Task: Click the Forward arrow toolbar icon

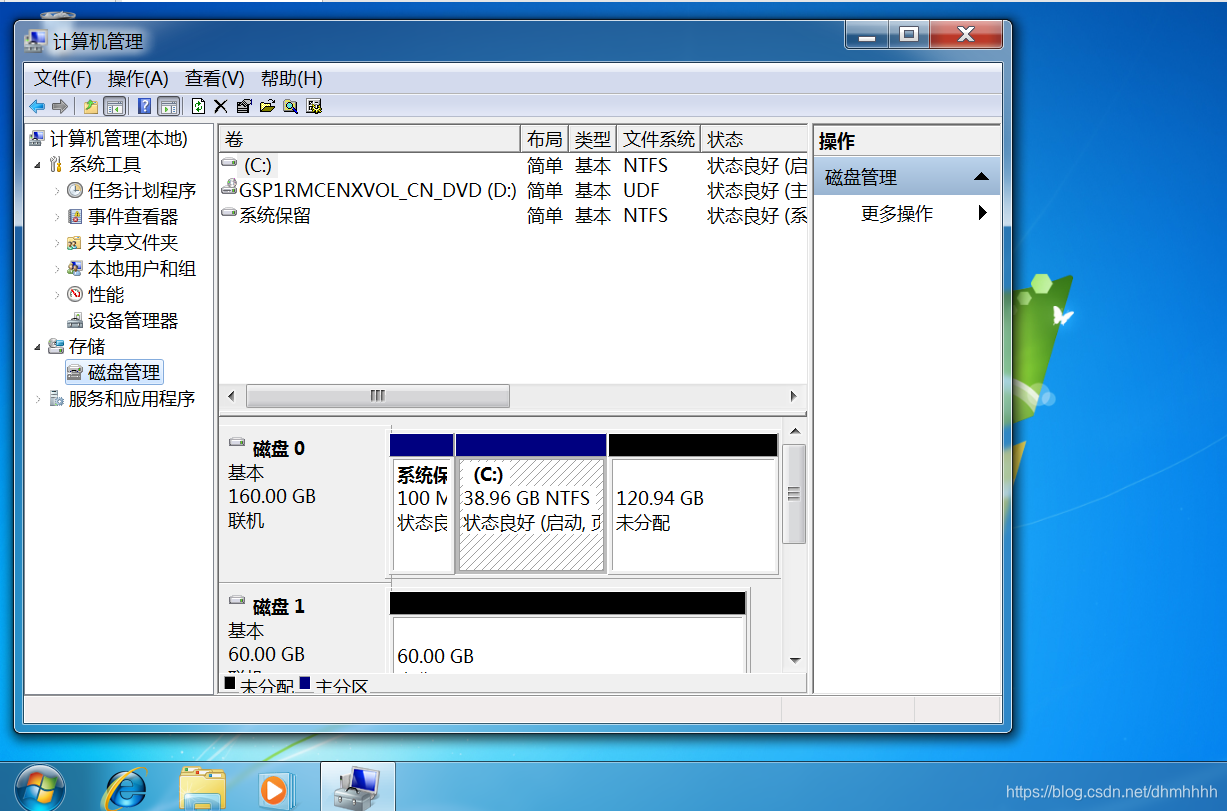Action: (60, 106)
